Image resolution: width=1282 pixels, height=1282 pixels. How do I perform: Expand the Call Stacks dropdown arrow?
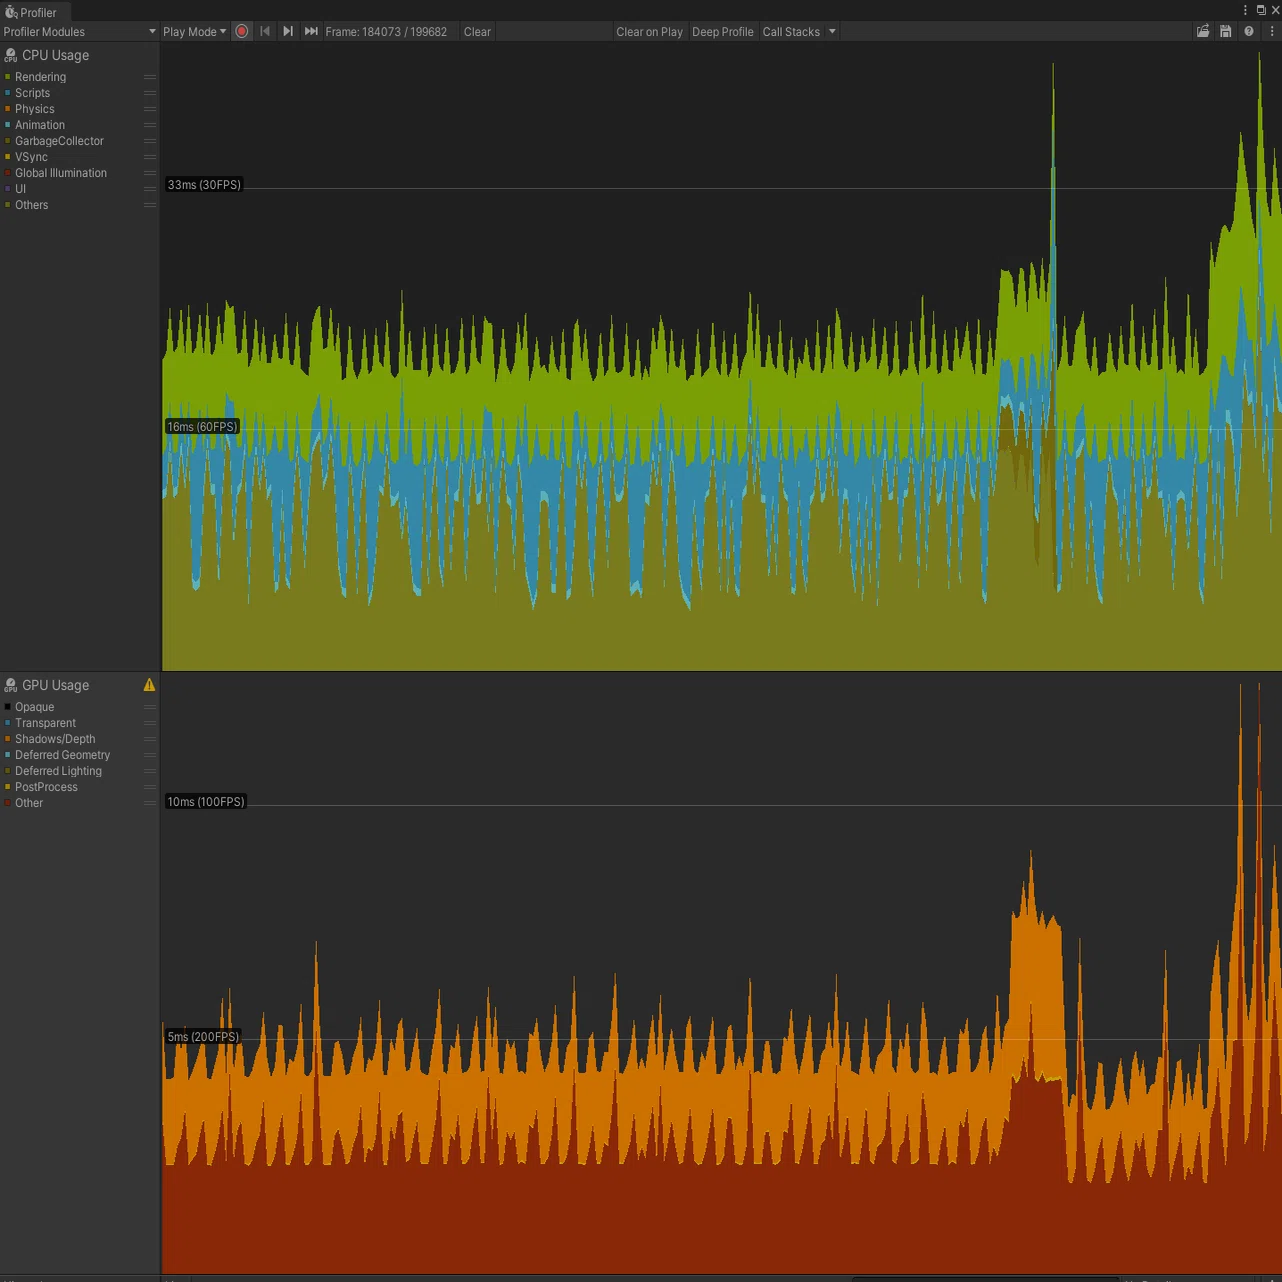832,32
